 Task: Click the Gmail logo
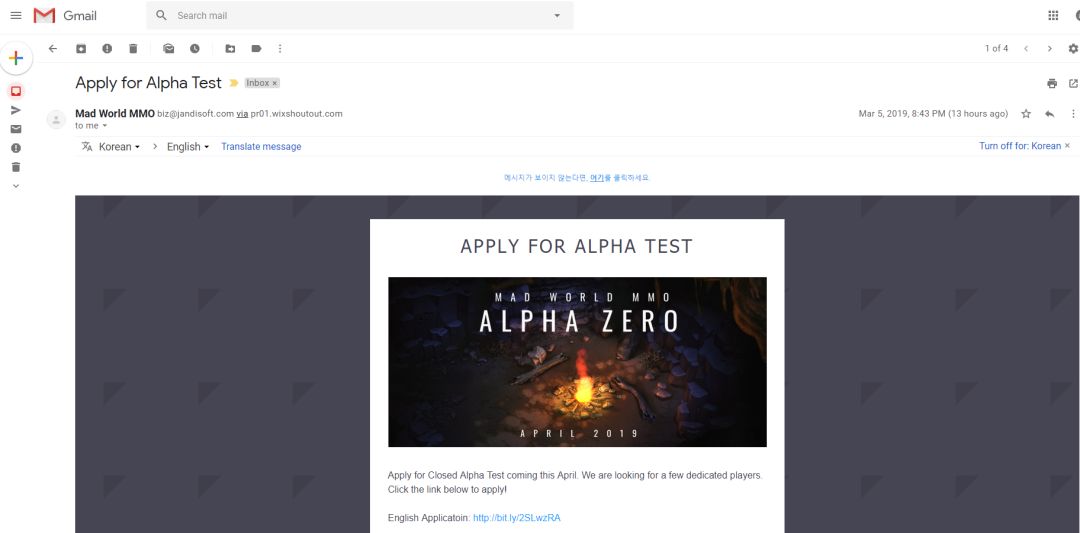pos(65,15)
